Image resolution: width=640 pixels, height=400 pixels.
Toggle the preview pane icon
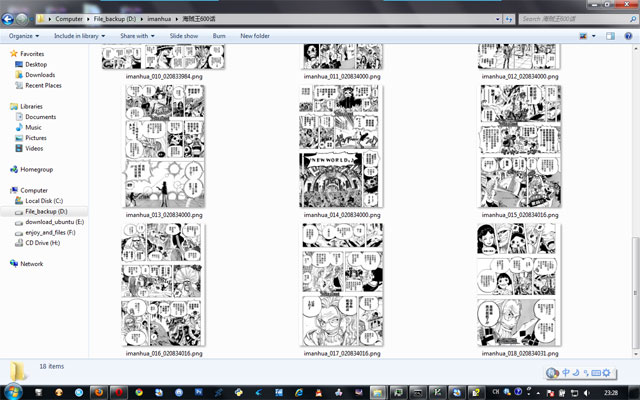pos(610,36)
